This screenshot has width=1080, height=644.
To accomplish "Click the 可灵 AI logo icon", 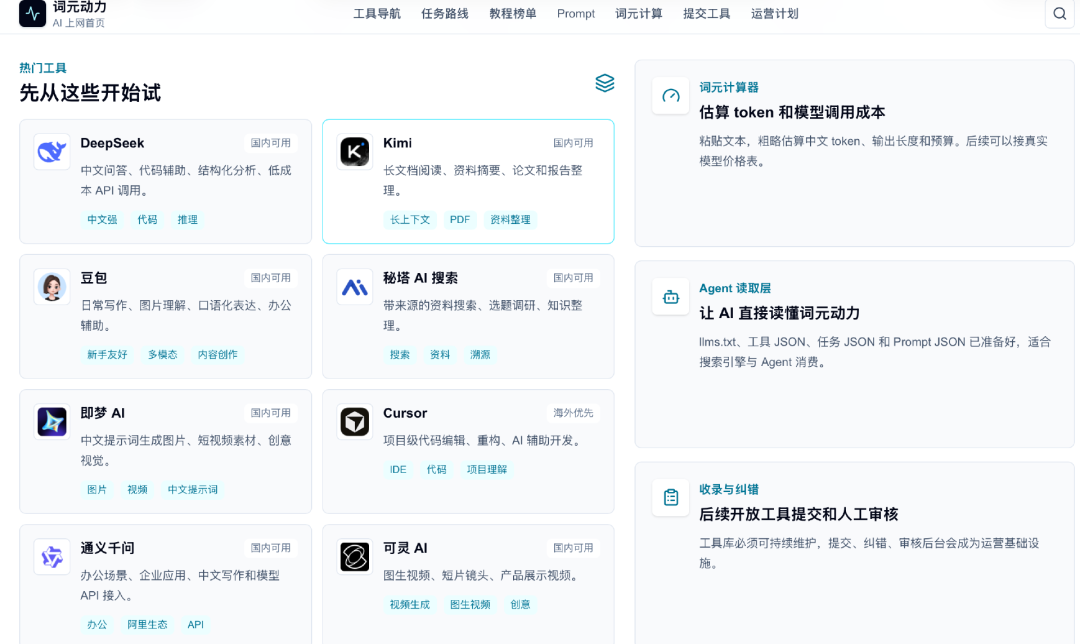I will pyautogui.click(x=355, y=557).
